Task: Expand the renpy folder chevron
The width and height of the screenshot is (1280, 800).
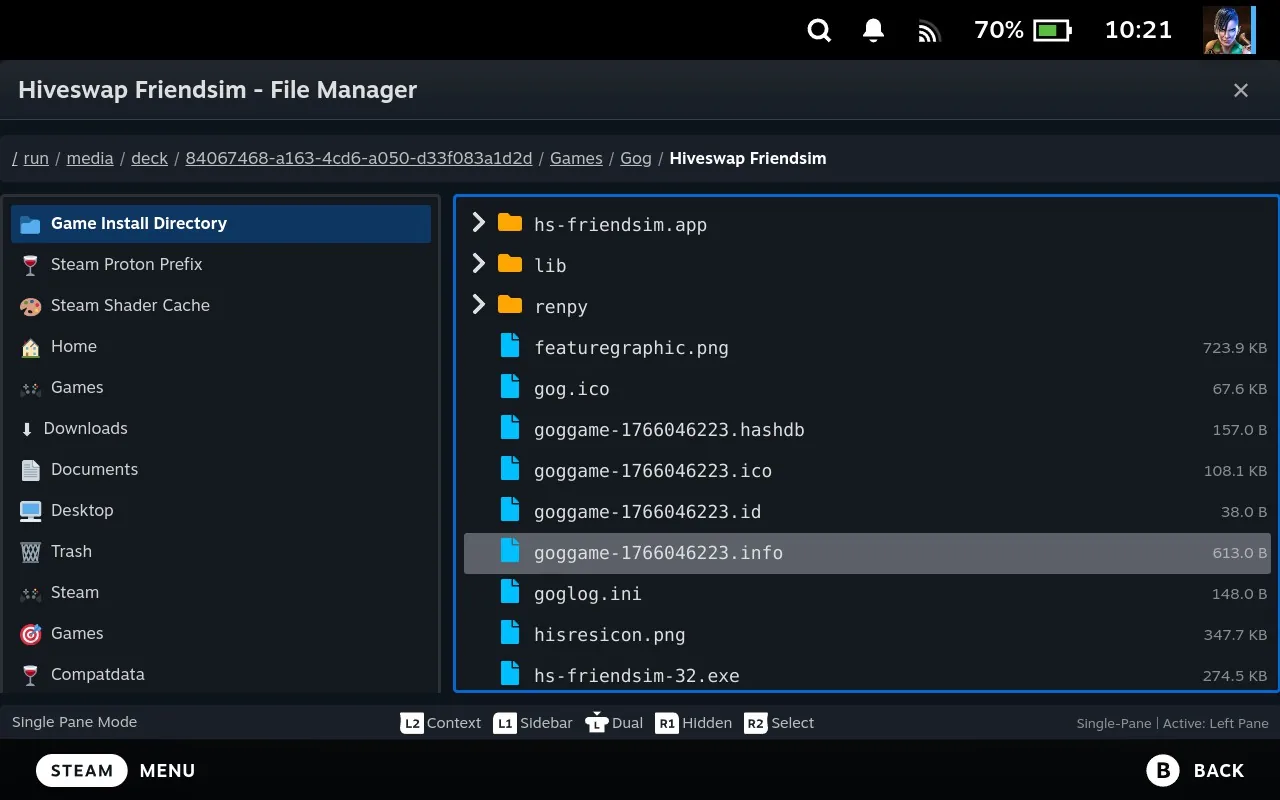Action: coord(479,304)
